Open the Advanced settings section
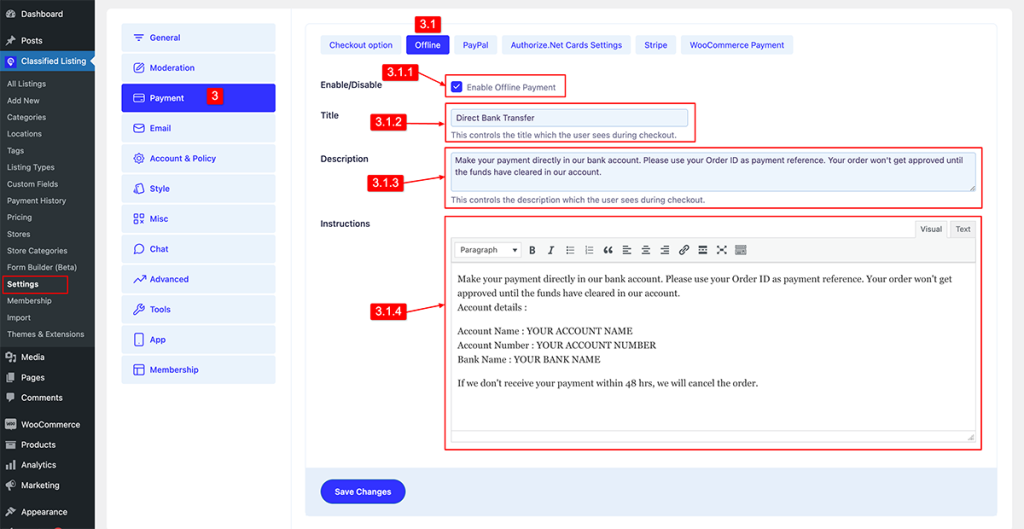Viewport: 1024px width, 529px height. (199, 279)
